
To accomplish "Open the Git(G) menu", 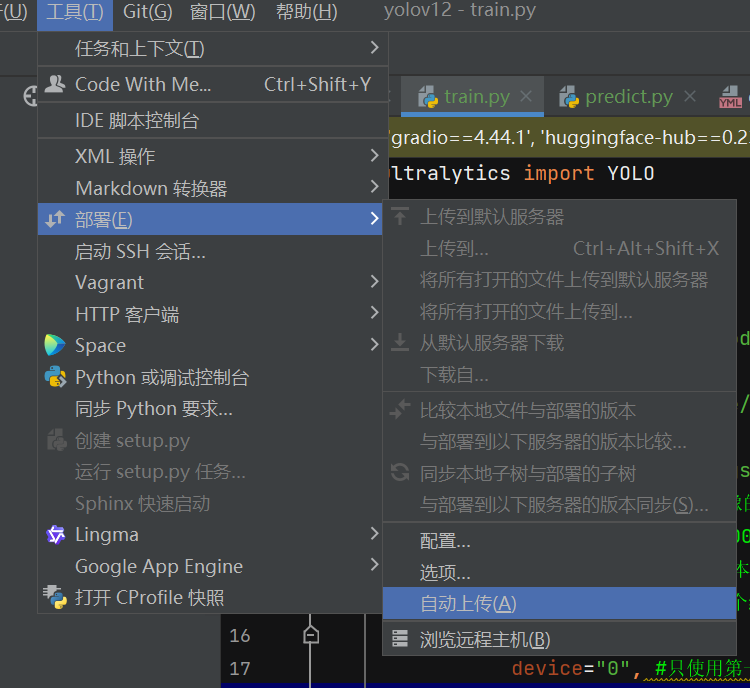I will [x=147, y=11].
